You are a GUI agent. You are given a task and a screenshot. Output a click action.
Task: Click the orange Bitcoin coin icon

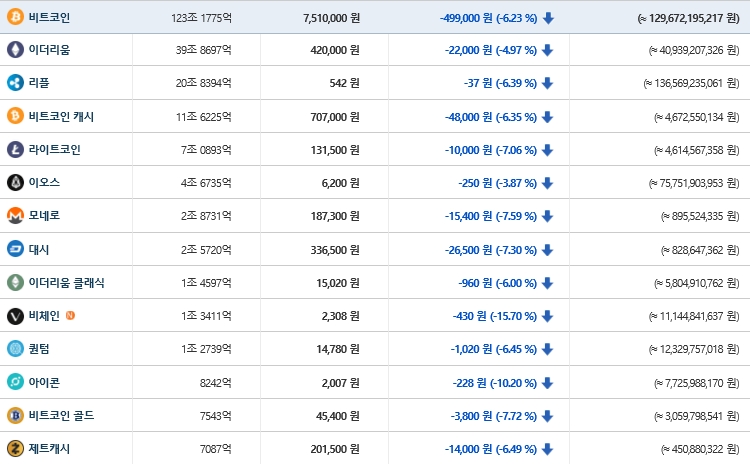click(x=15, y=17)
